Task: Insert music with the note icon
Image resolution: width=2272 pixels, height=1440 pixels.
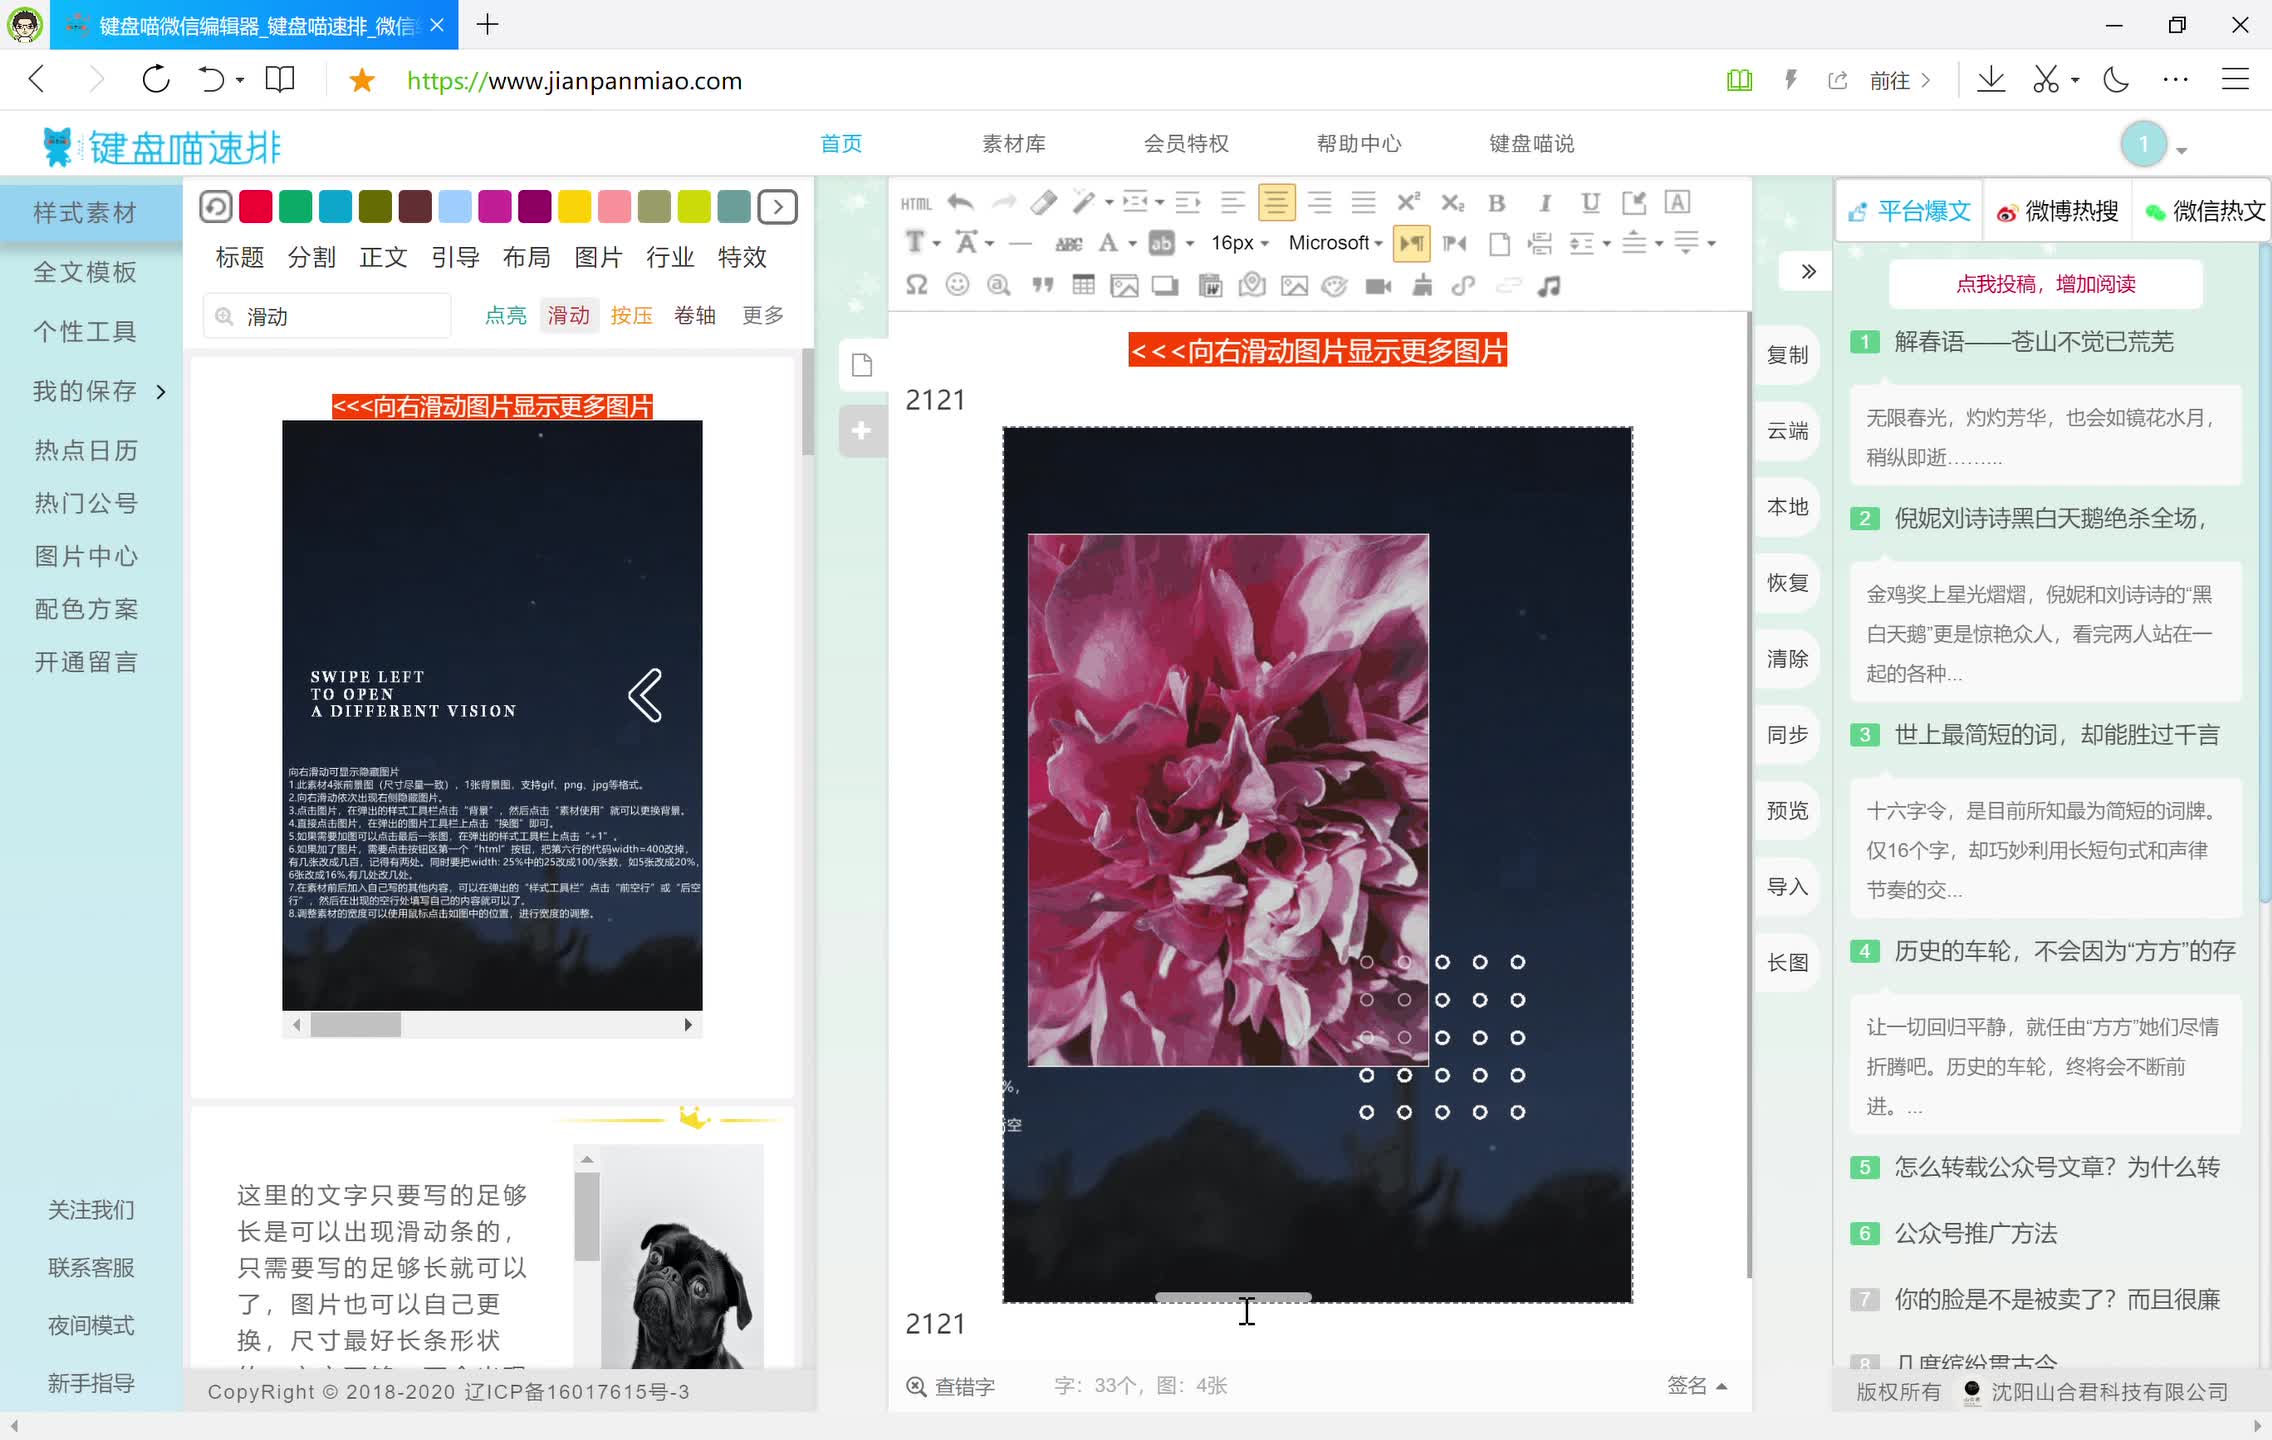Action: (x=1549, y=287)
